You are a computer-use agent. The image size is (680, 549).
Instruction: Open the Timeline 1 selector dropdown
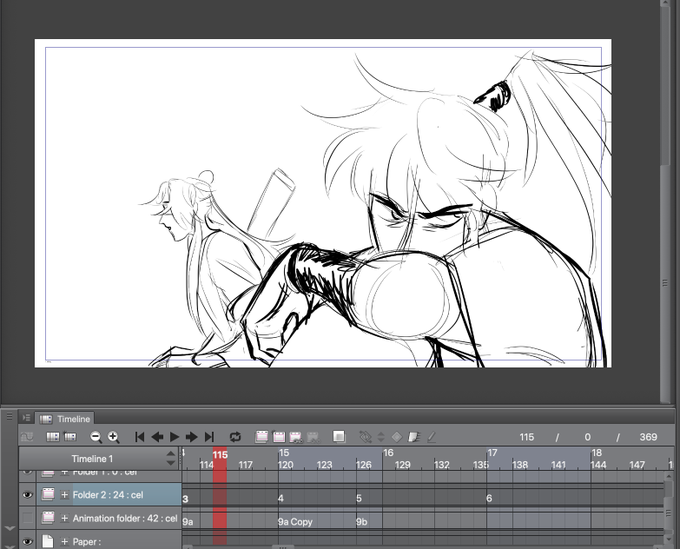click(171, 458)
